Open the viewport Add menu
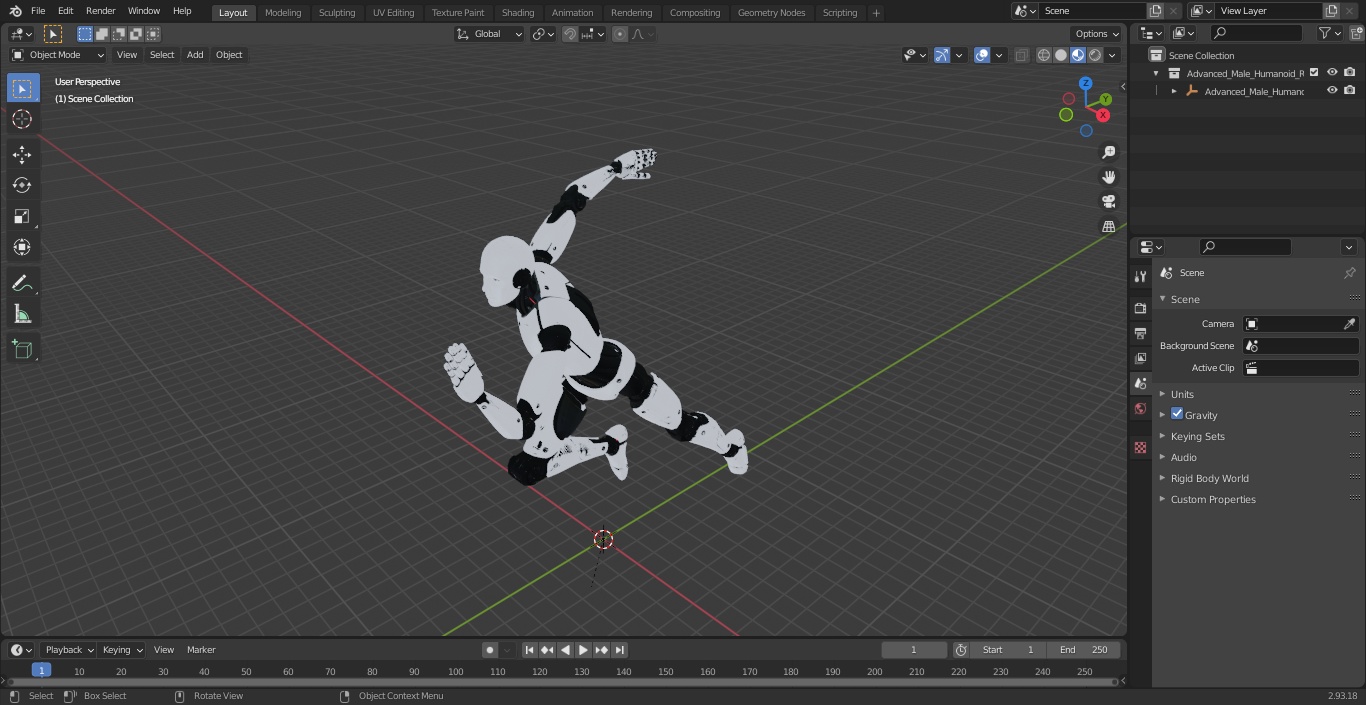Image resolution: width=1366 pixels, height=705 pixels. pos(195,55)
